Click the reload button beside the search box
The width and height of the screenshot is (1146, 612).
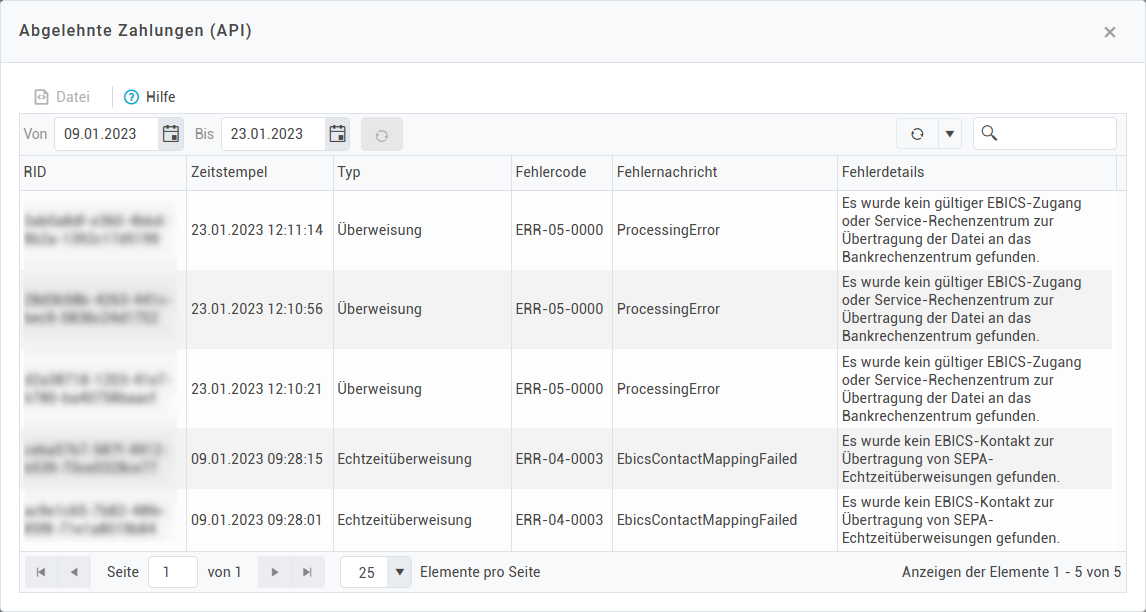pos(917,134)
